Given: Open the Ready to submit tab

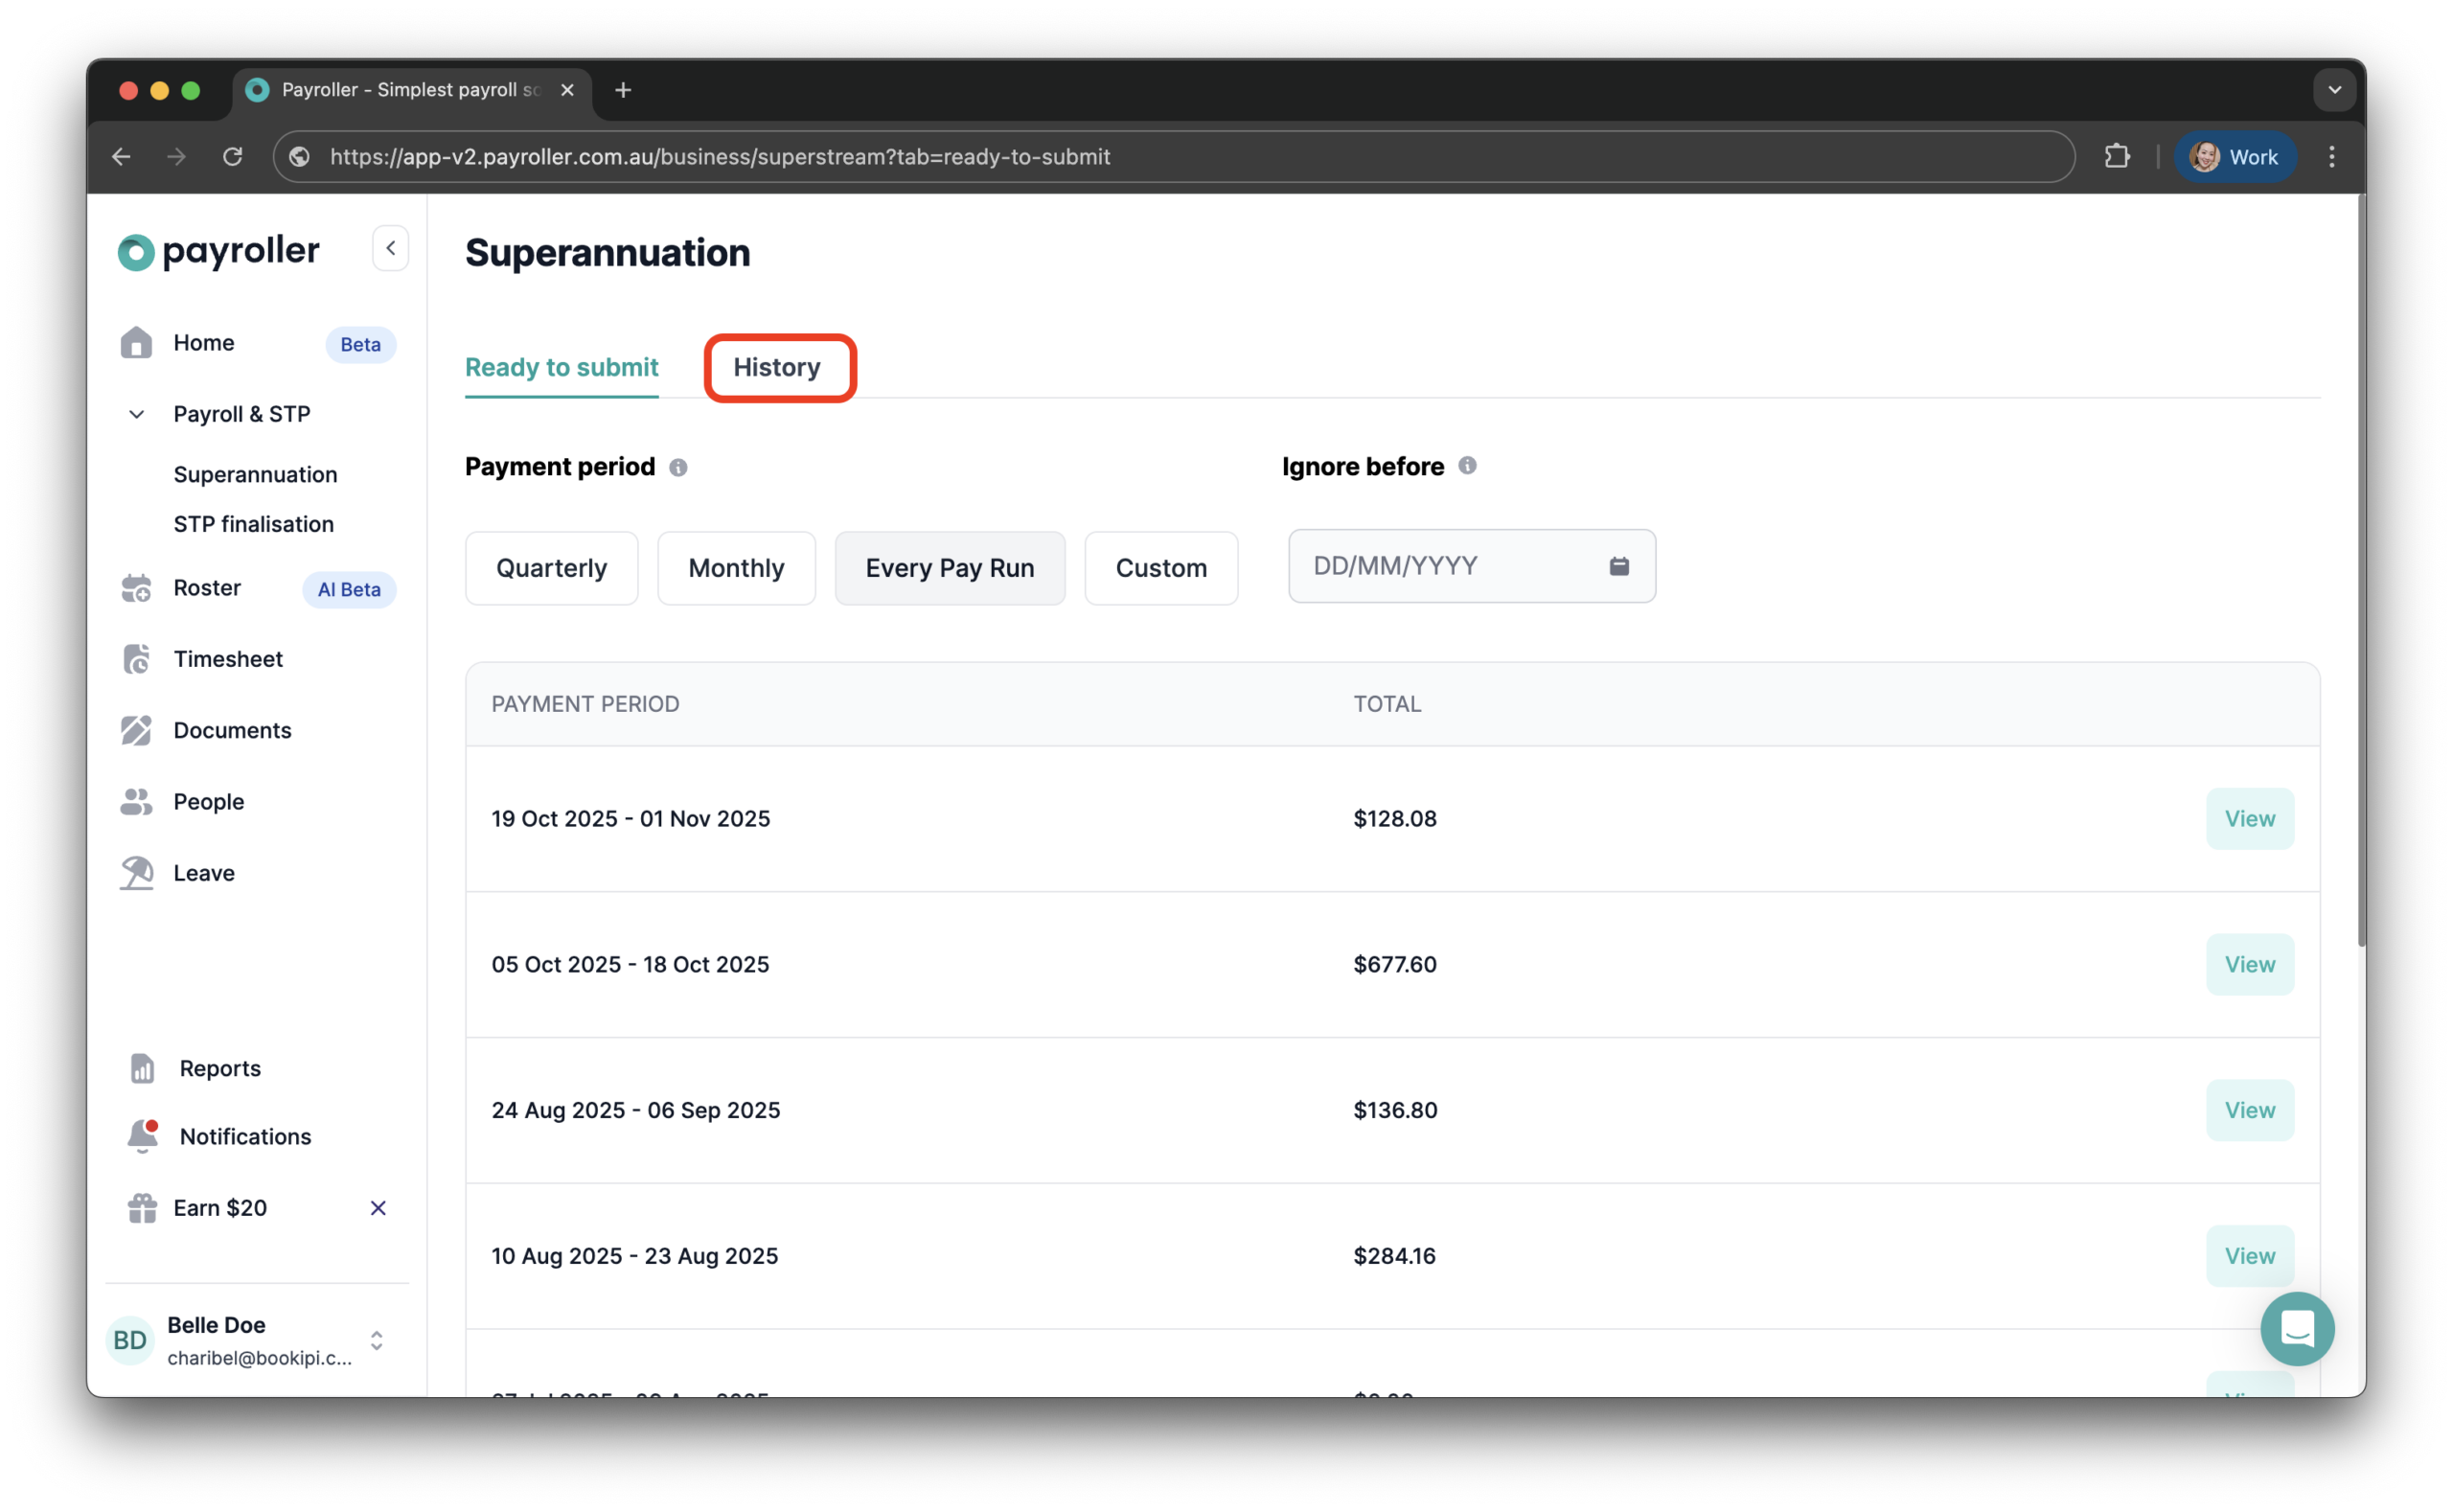Looking at the screenshot, I should [561, 367].
